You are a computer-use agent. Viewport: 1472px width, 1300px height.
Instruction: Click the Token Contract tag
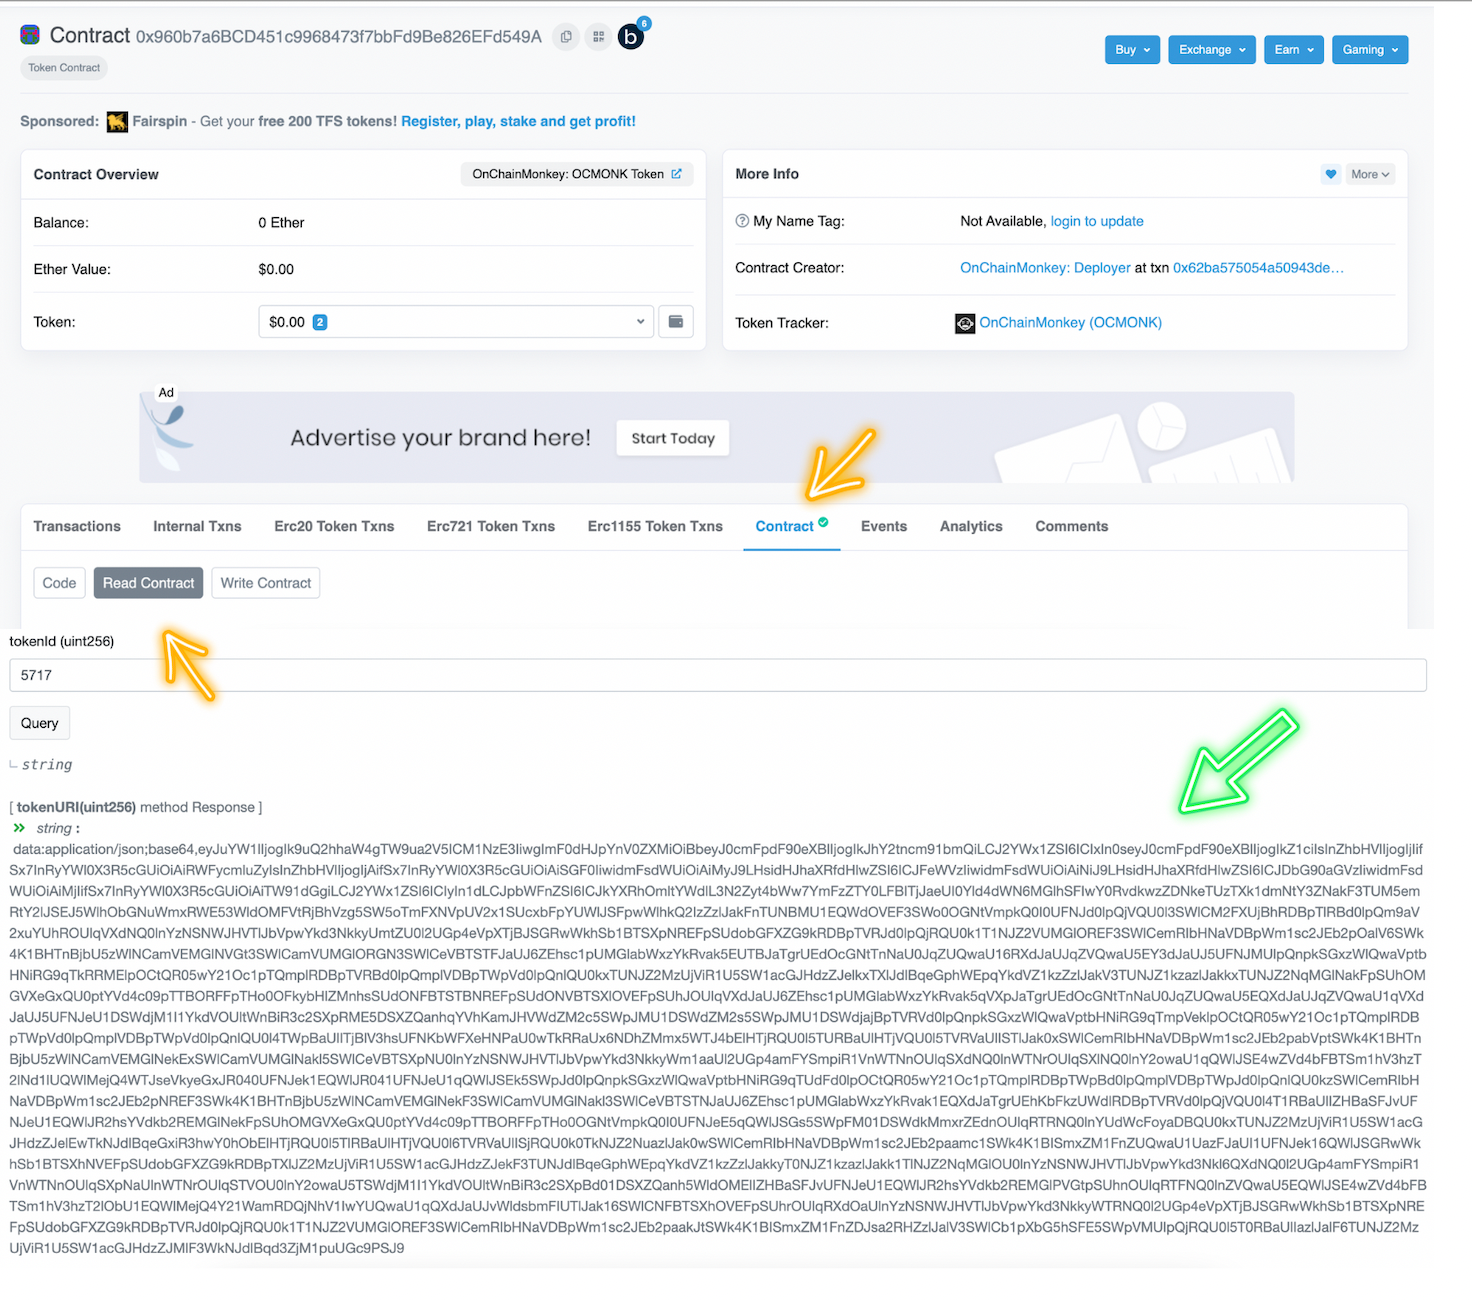(64, 68)
